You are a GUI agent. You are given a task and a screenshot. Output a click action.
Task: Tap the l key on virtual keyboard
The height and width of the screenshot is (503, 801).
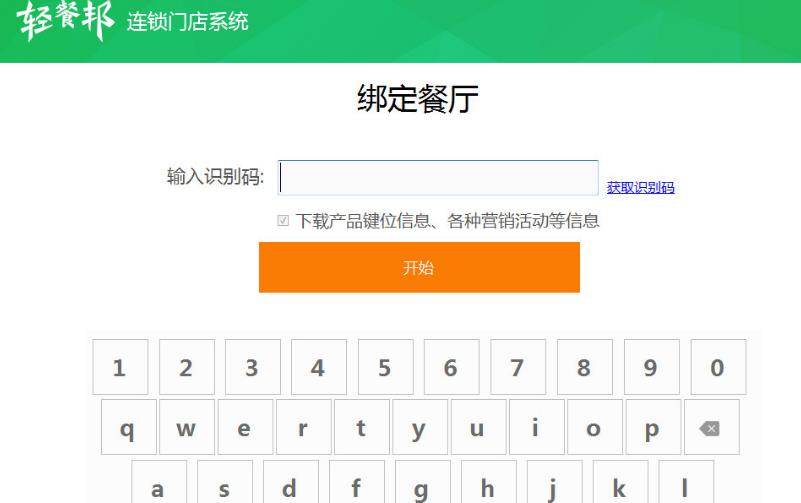pos(685,485)
